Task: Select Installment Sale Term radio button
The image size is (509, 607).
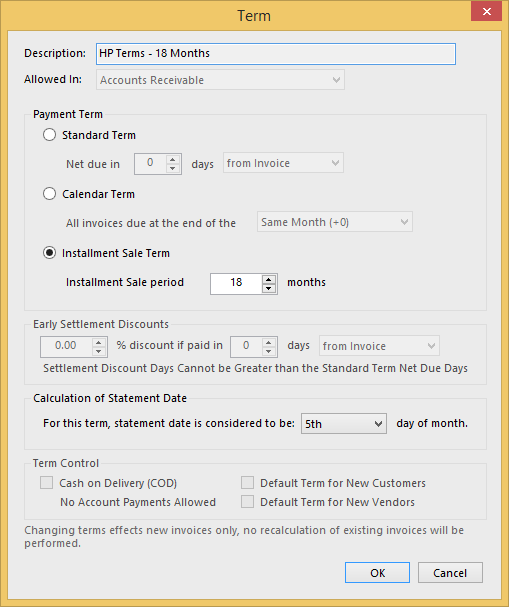Action: pos(50,253)
